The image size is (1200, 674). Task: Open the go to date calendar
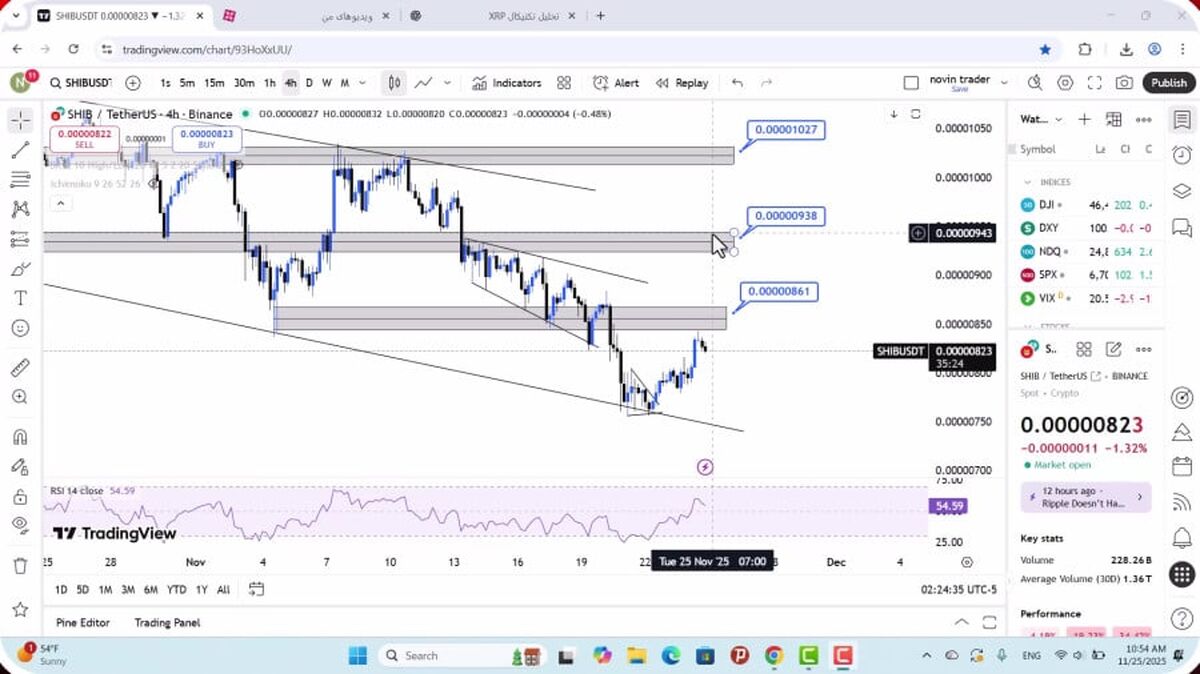click(x=257, y=589)
